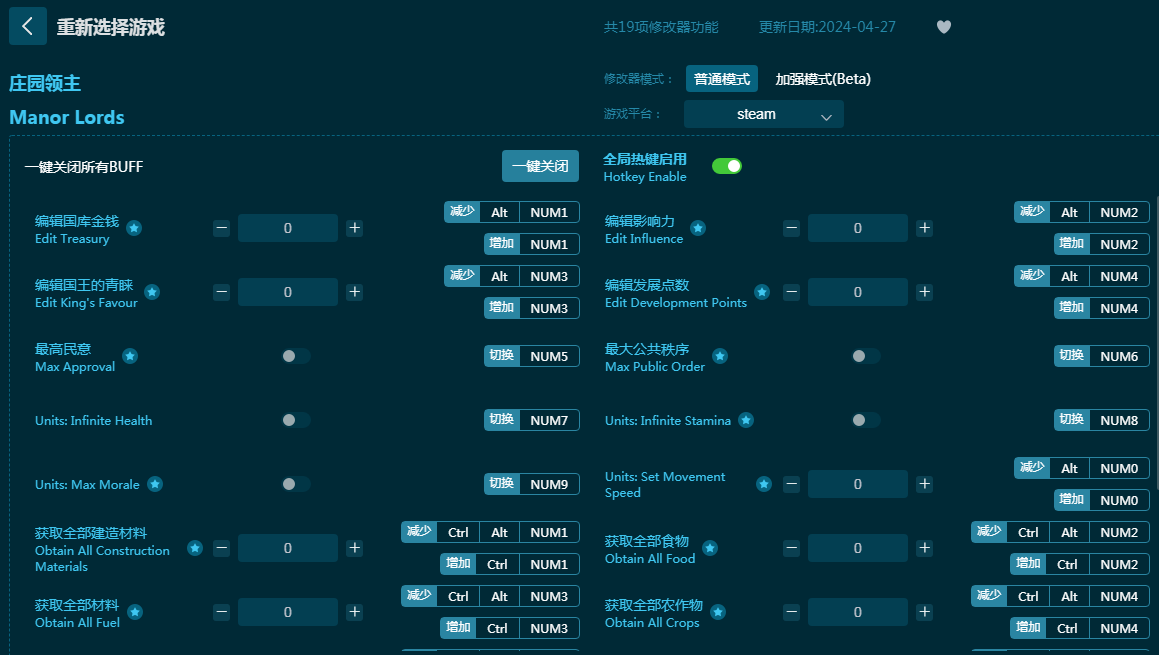Click Edit Influence value input field
The height and width of the screenshot is (655, 1159).
[x=857, y=228]
